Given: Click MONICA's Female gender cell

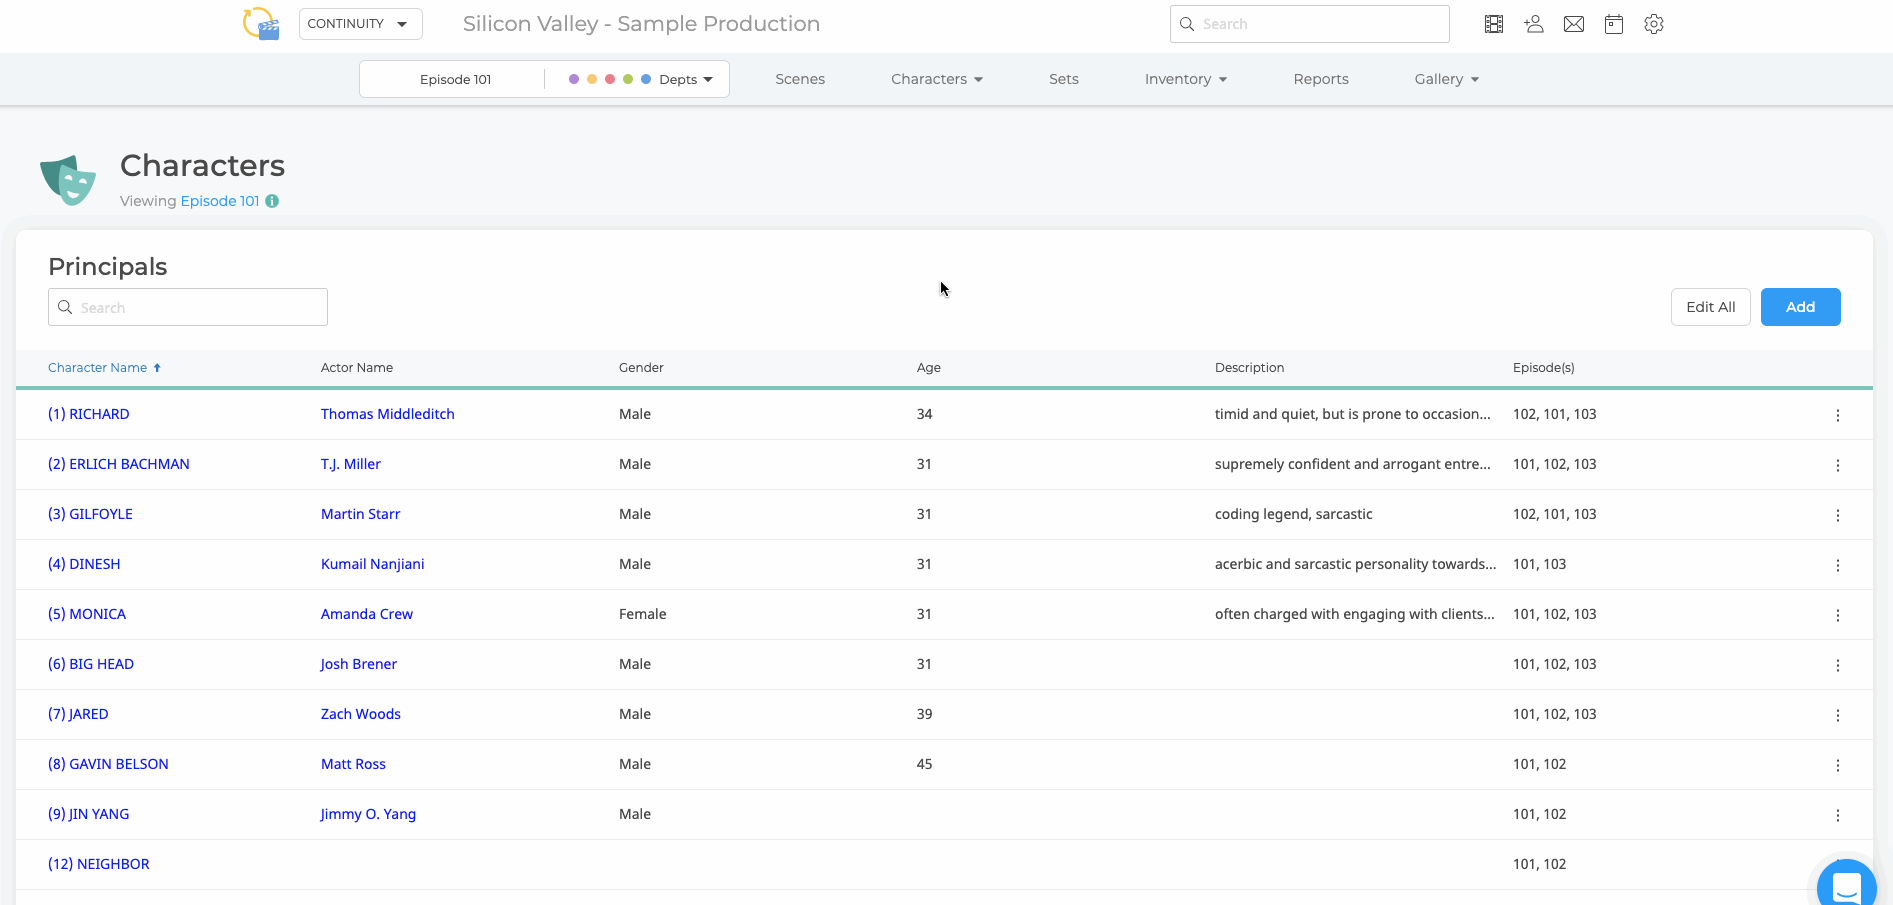Looking at the screenshot, I should pyautogui.click(x=643, y=614).
